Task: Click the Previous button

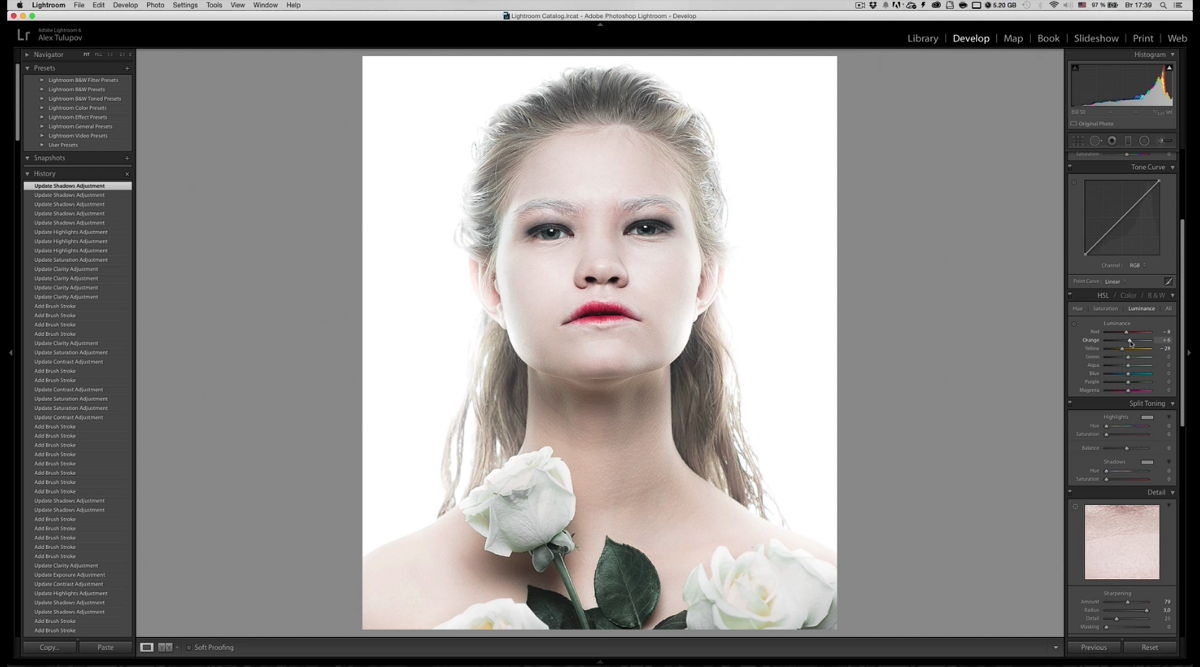Action: (1093, 647)
